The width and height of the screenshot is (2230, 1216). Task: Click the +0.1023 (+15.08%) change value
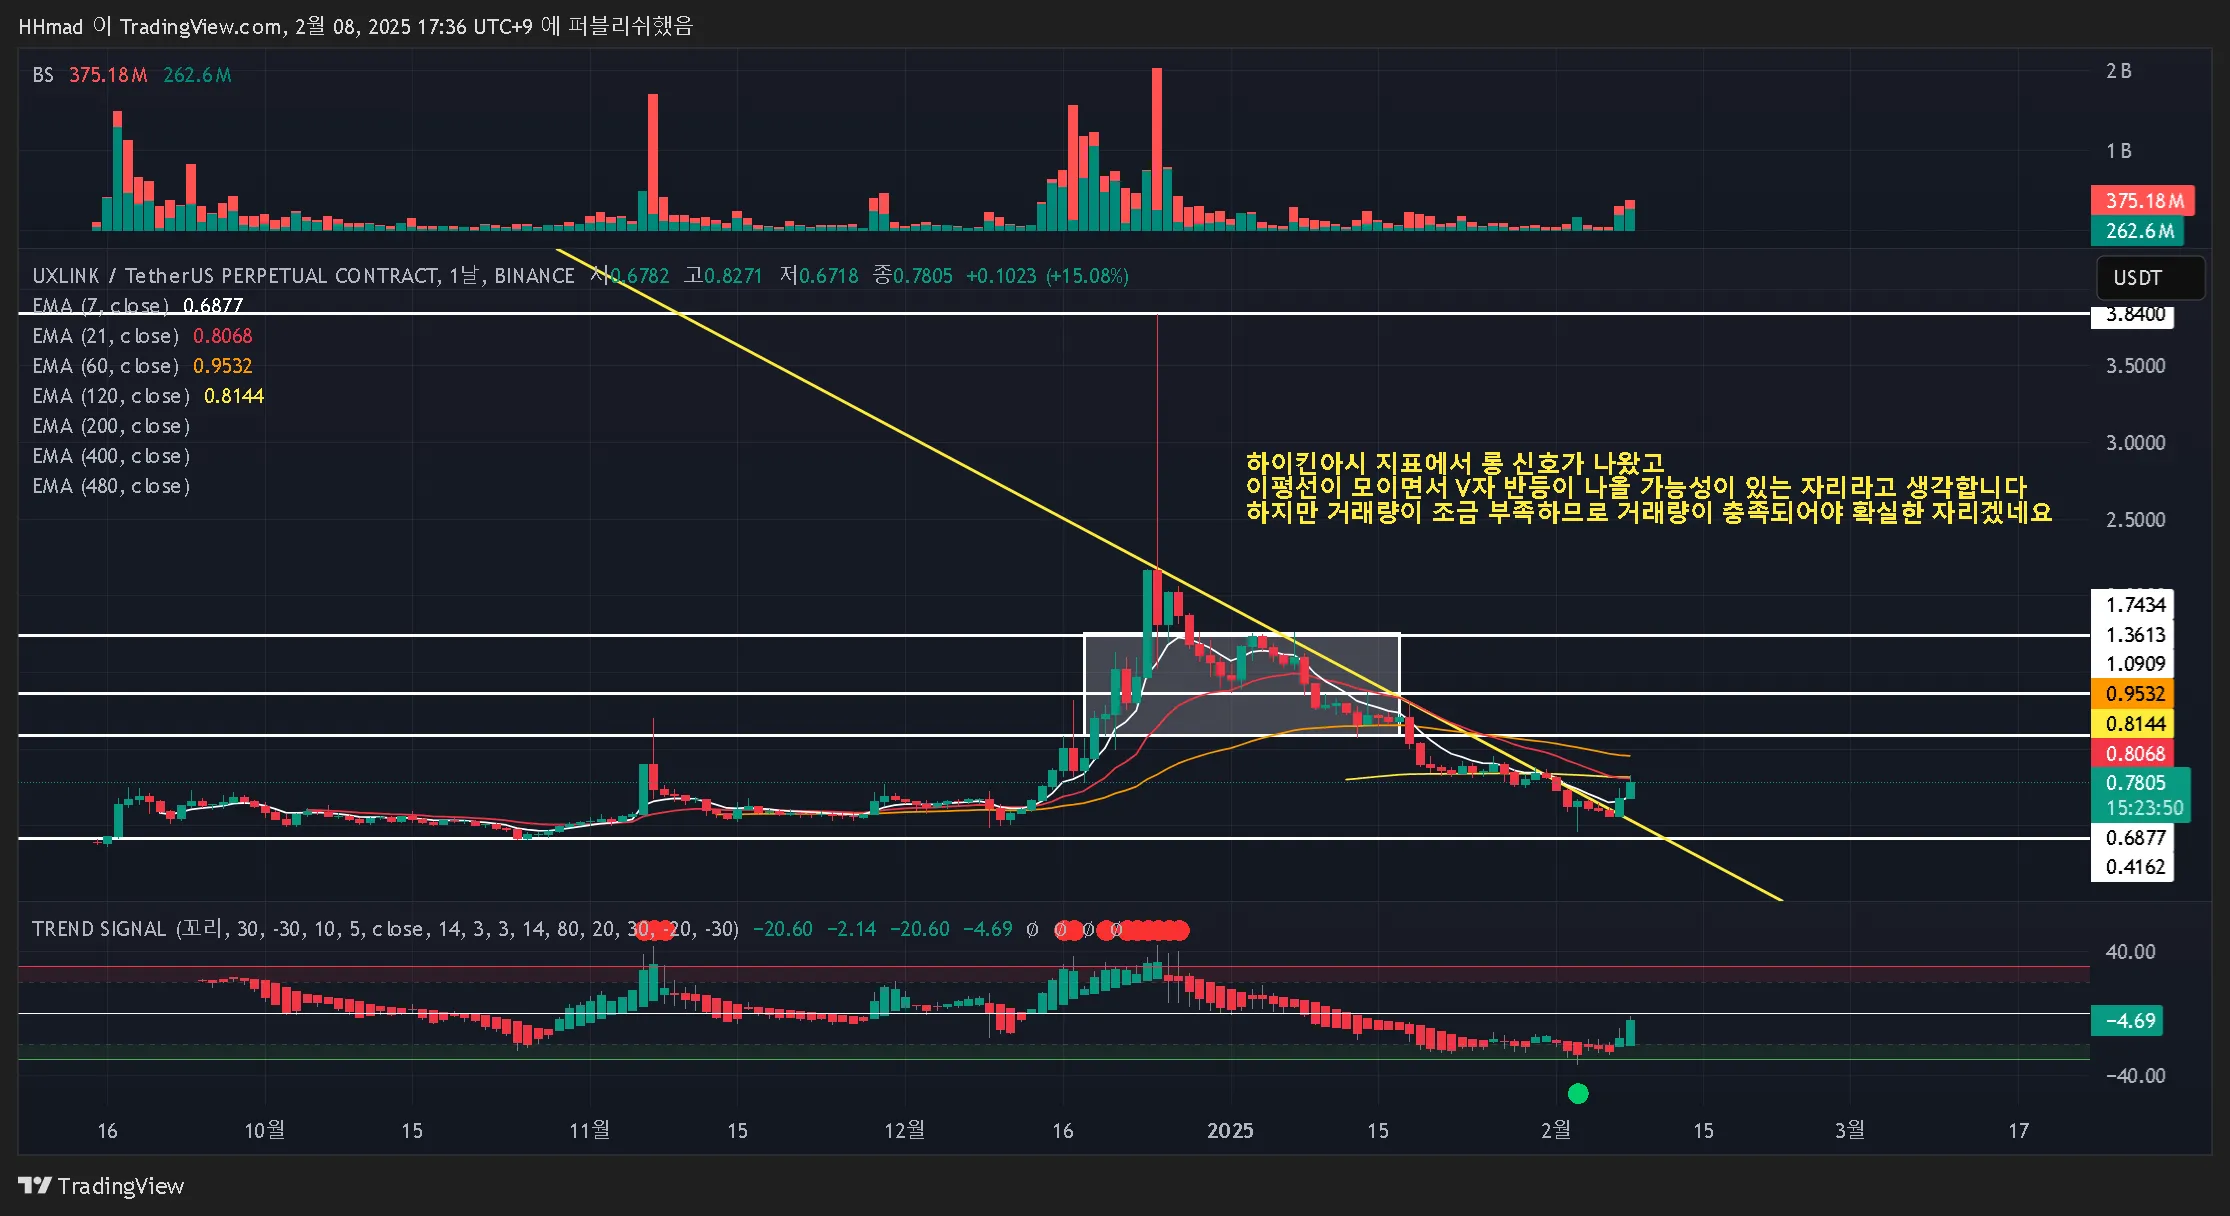click(x=1047, y=276)
